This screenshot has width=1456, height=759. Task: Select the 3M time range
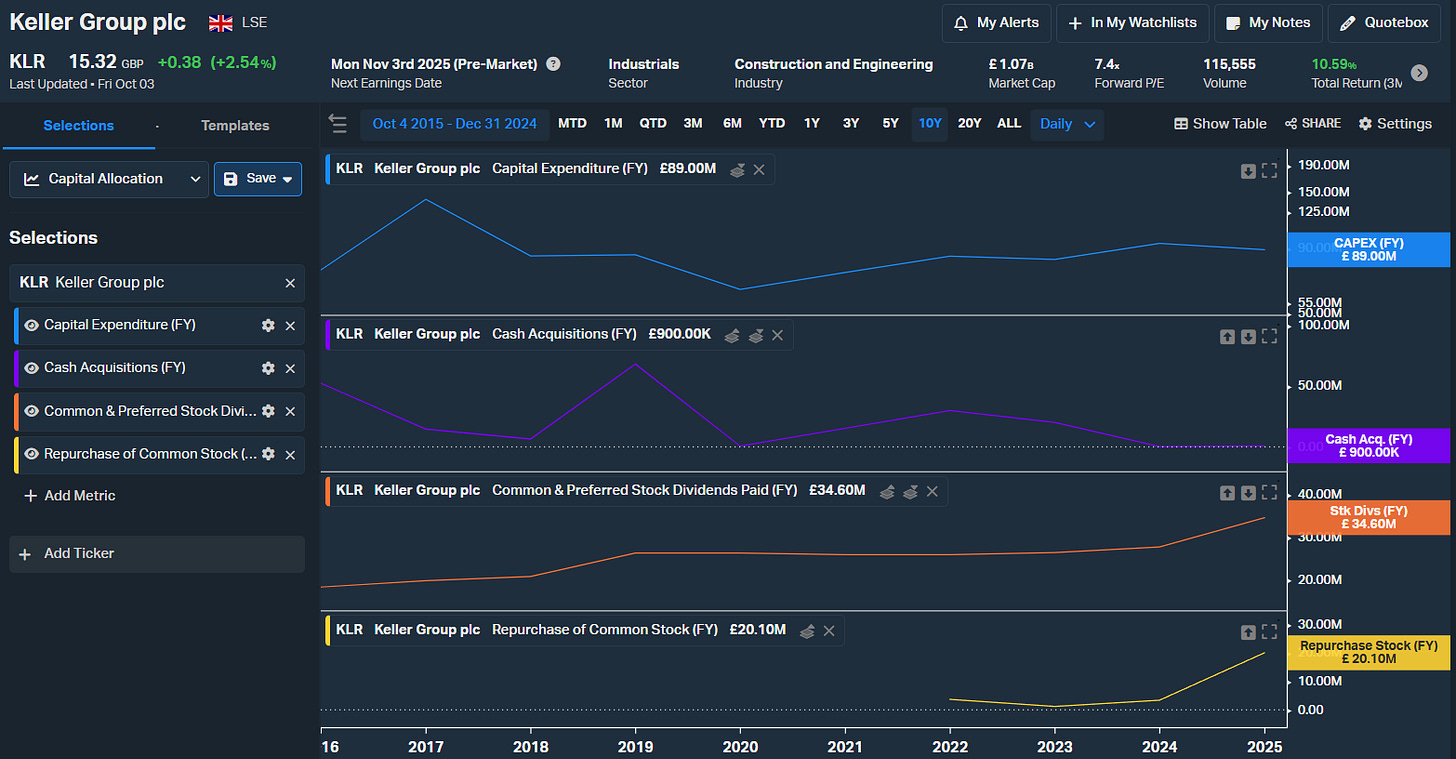click(x=692, y=124)
